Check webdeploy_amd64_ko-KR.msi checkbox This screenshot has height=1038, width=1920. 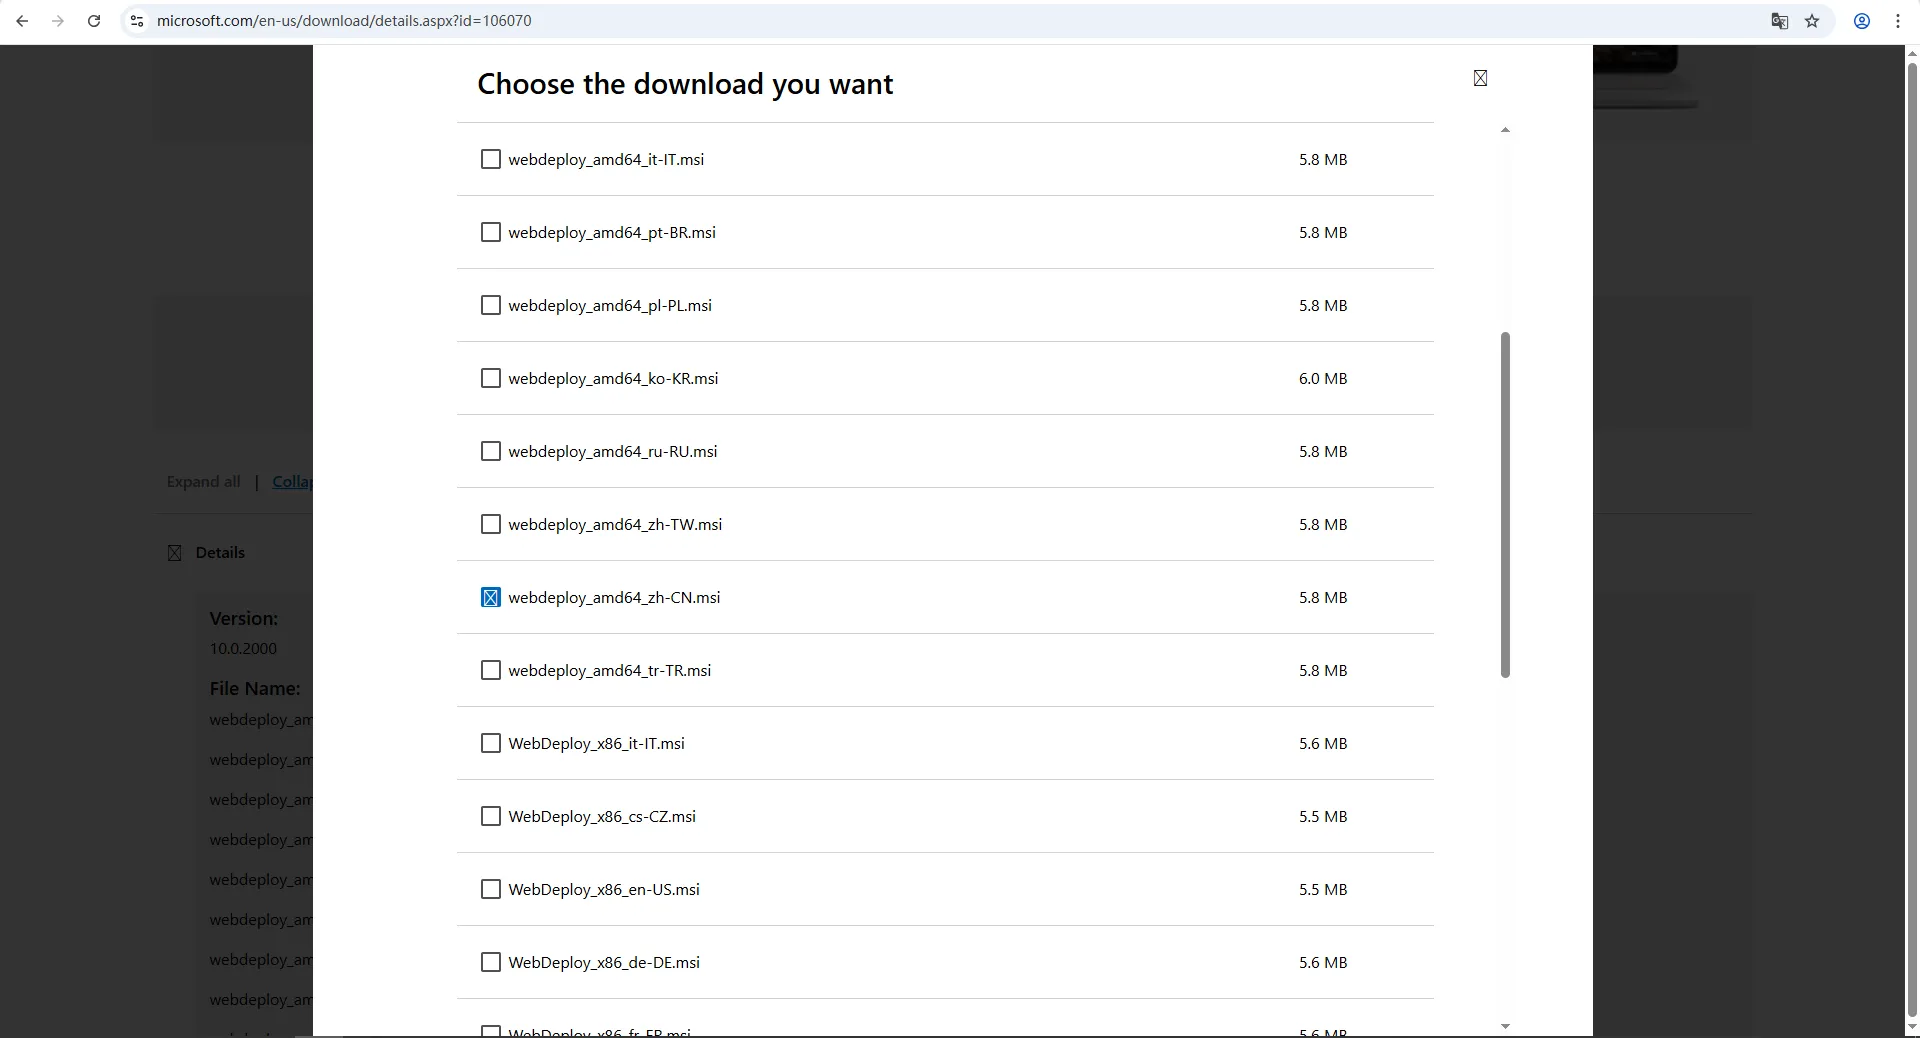click(x=490, y=378)
